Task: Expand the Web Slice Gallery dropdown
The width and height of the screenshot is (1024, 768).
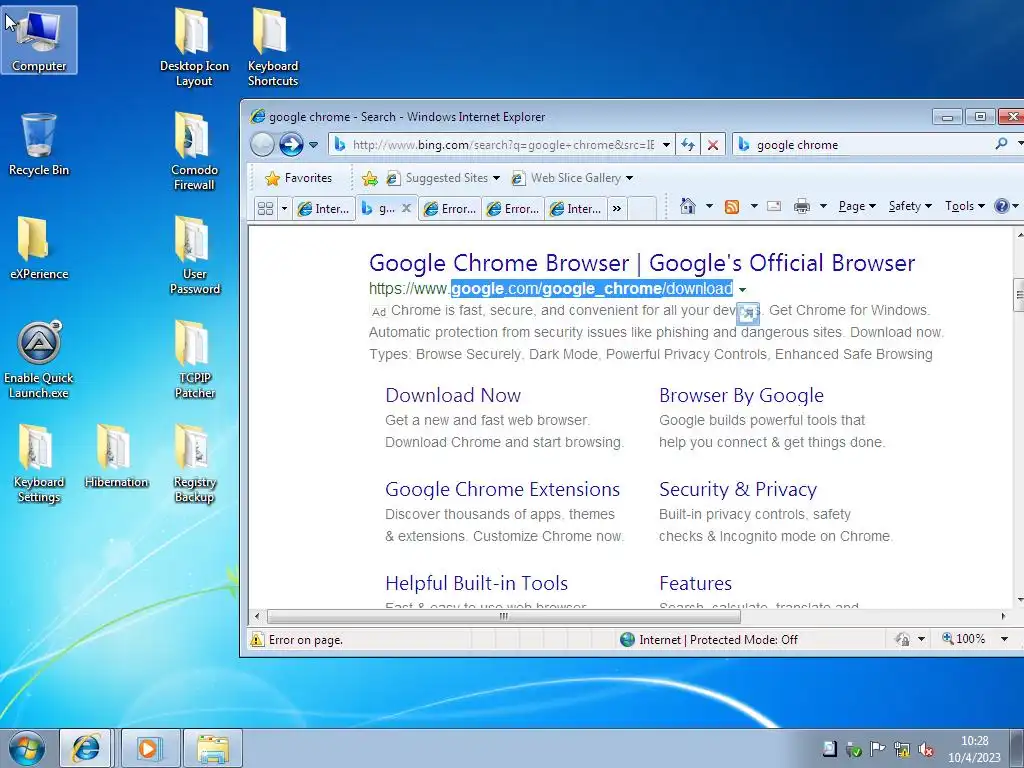Action: (630, 178)
